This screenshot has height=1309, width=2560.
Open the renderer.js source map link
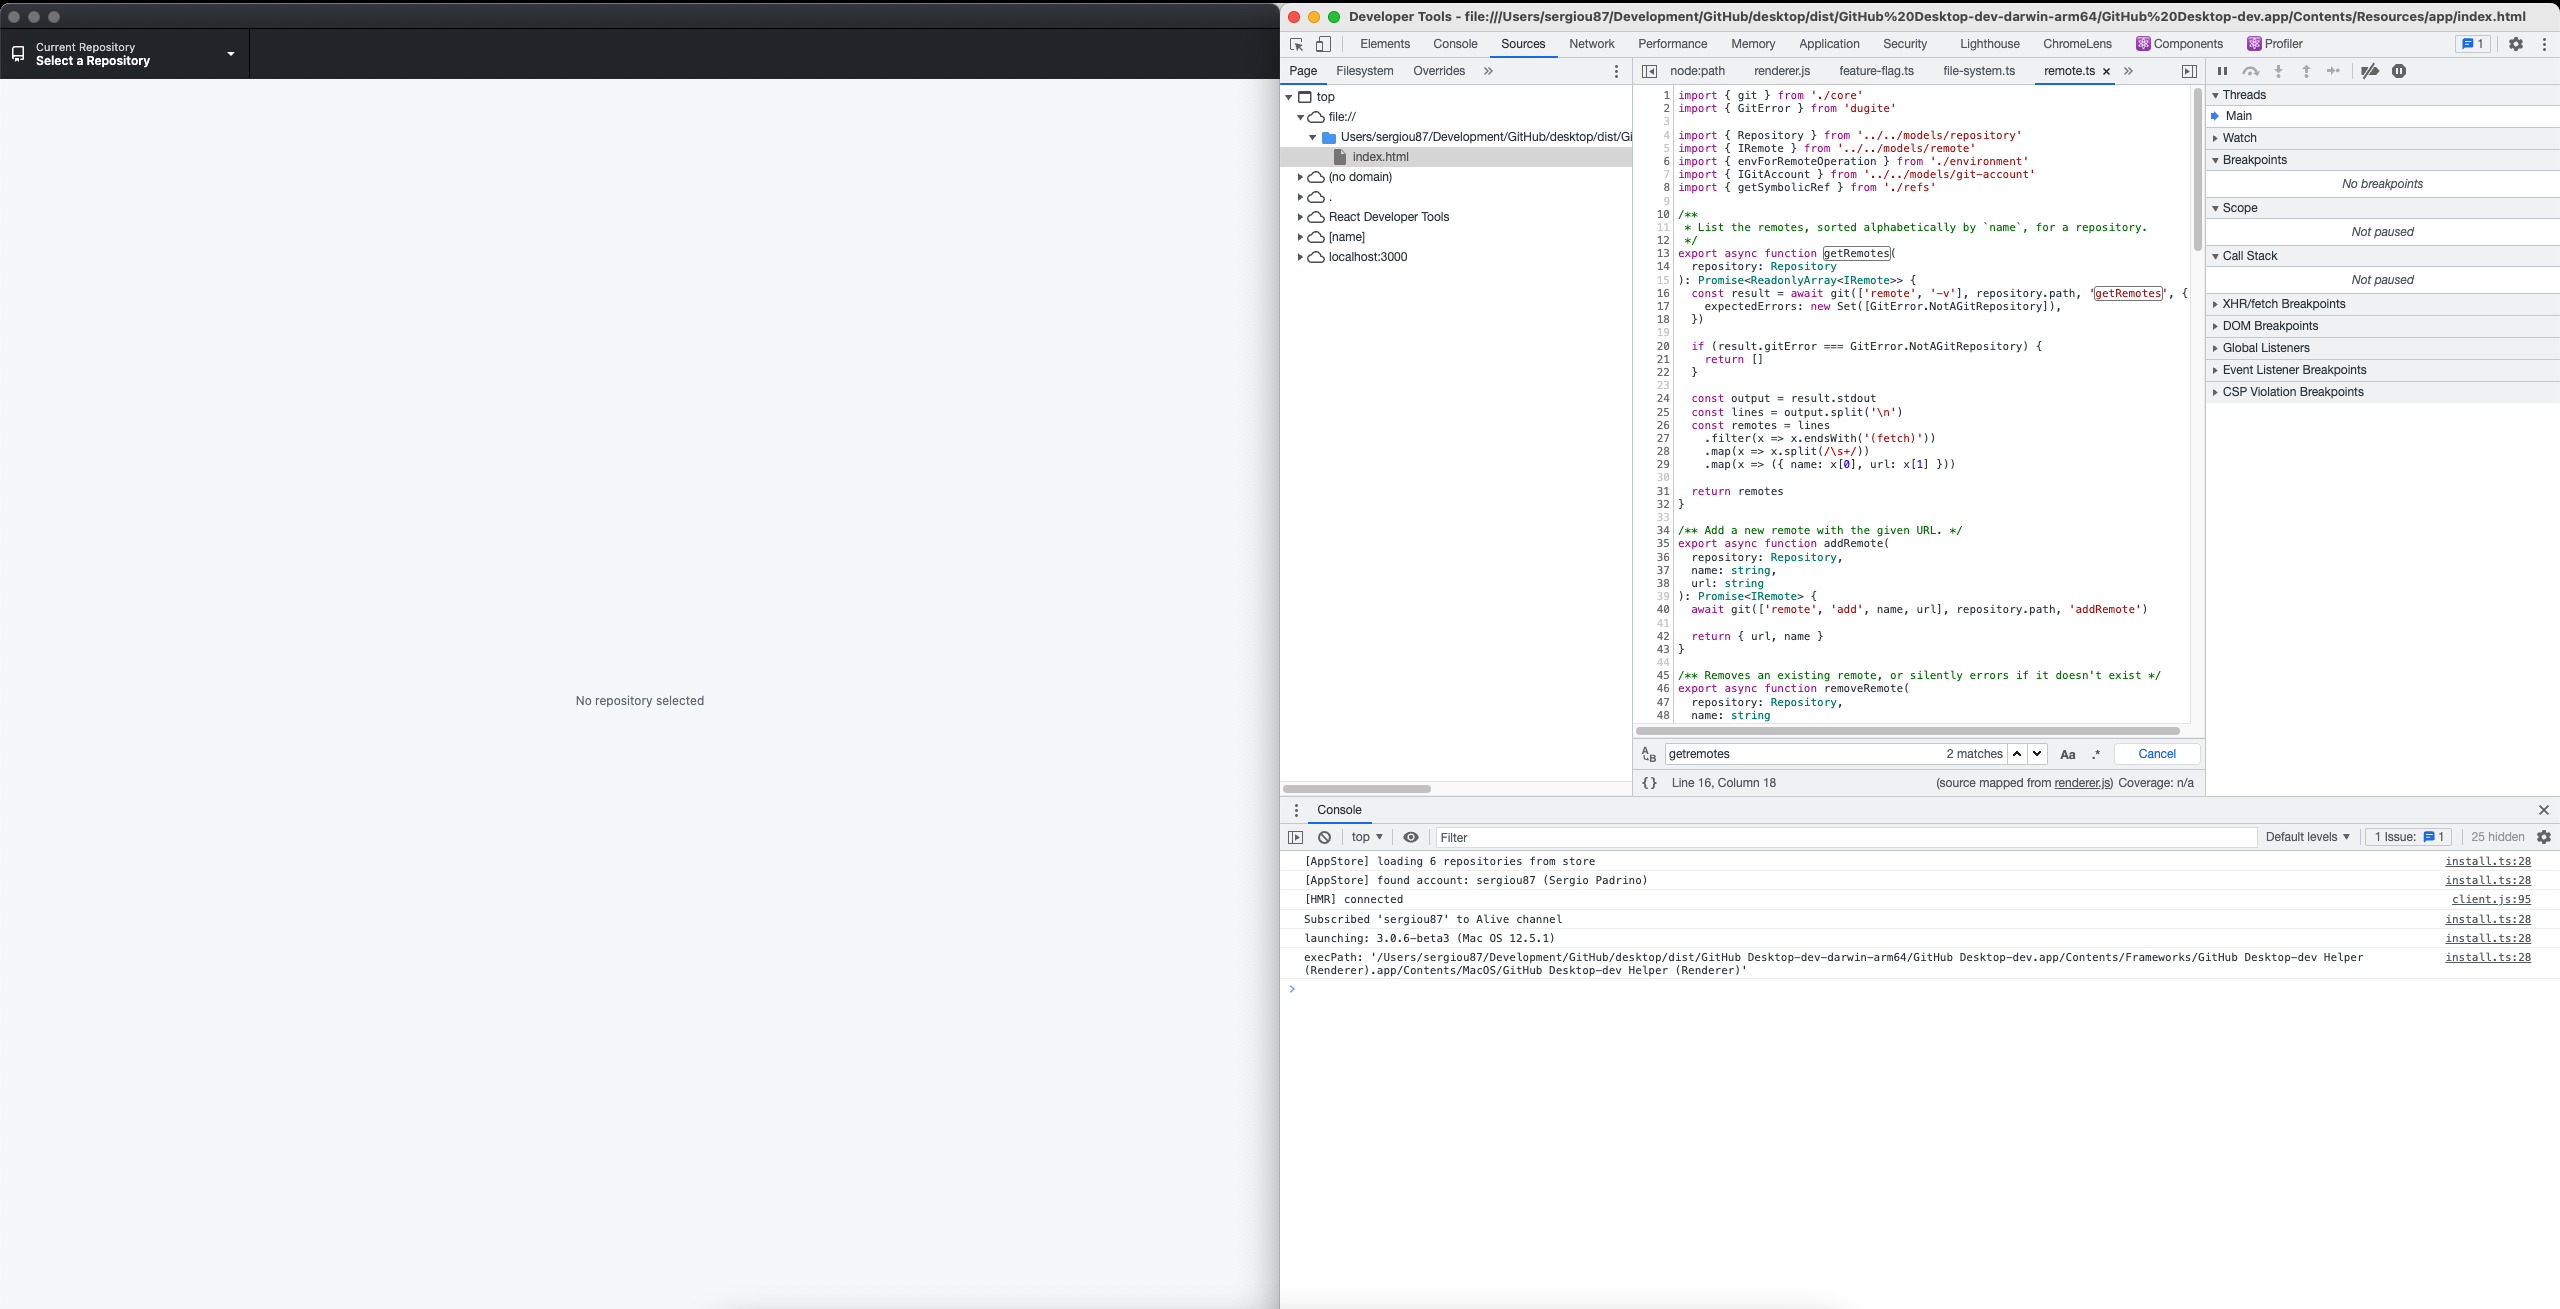click(x=2081, y=783)
